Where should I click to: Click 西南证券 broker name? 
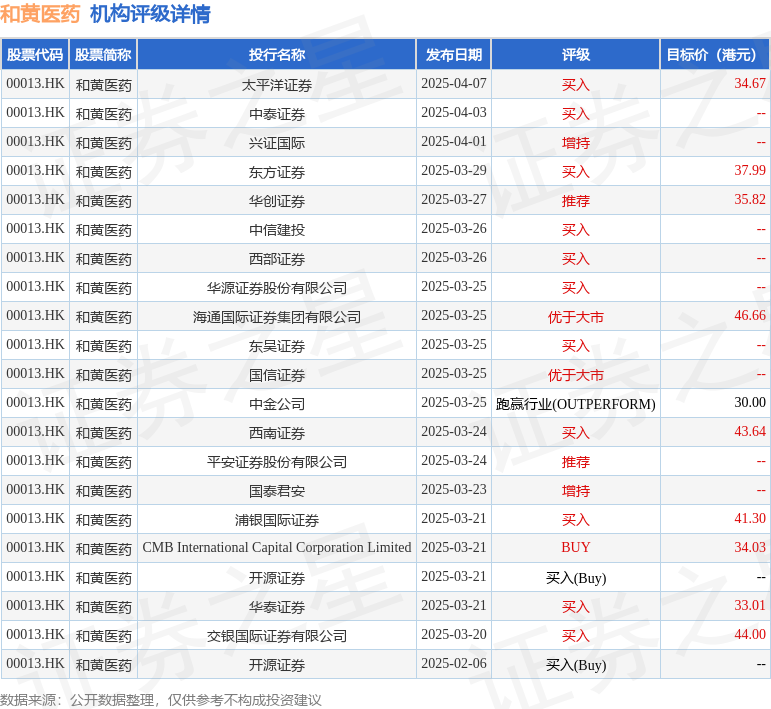pos(277,433)
